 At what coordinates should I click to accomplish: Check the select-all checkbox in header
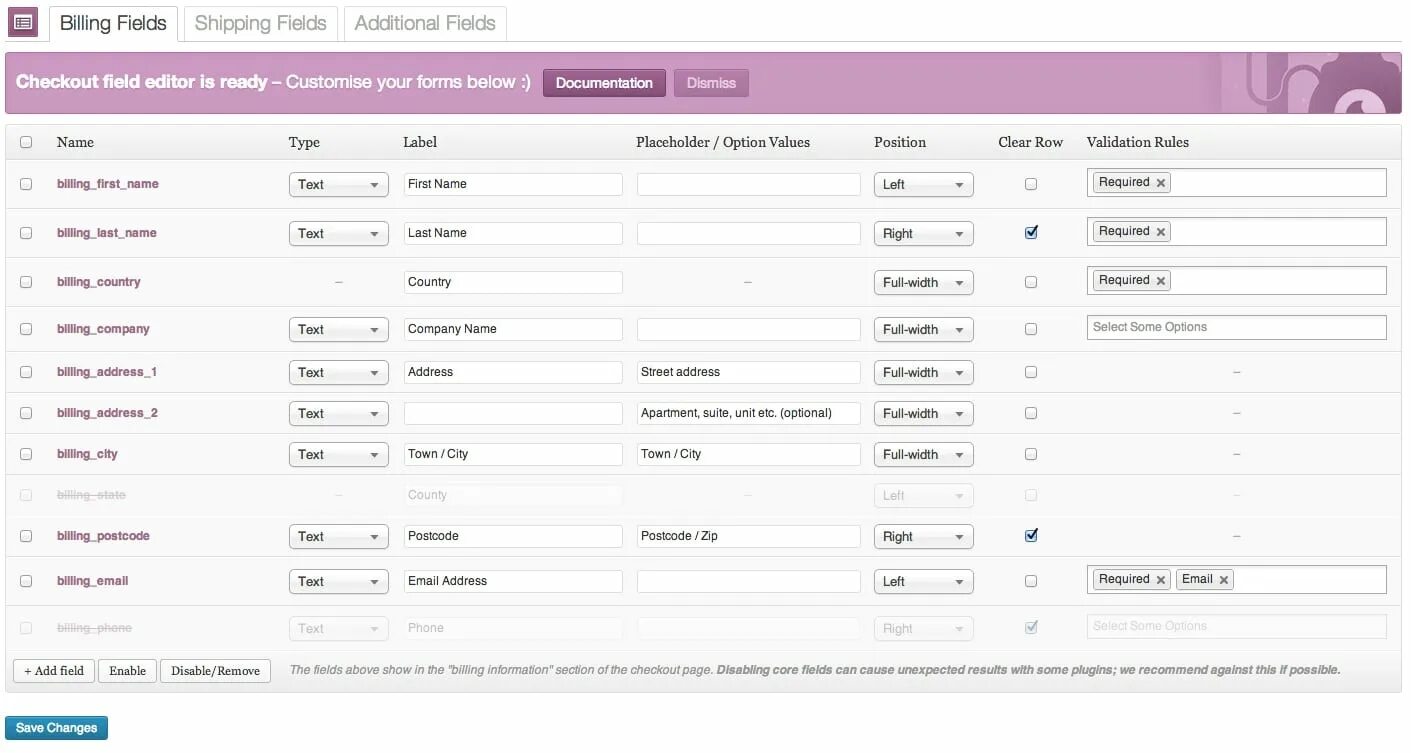pyautogui.click(x=26, y=142)
